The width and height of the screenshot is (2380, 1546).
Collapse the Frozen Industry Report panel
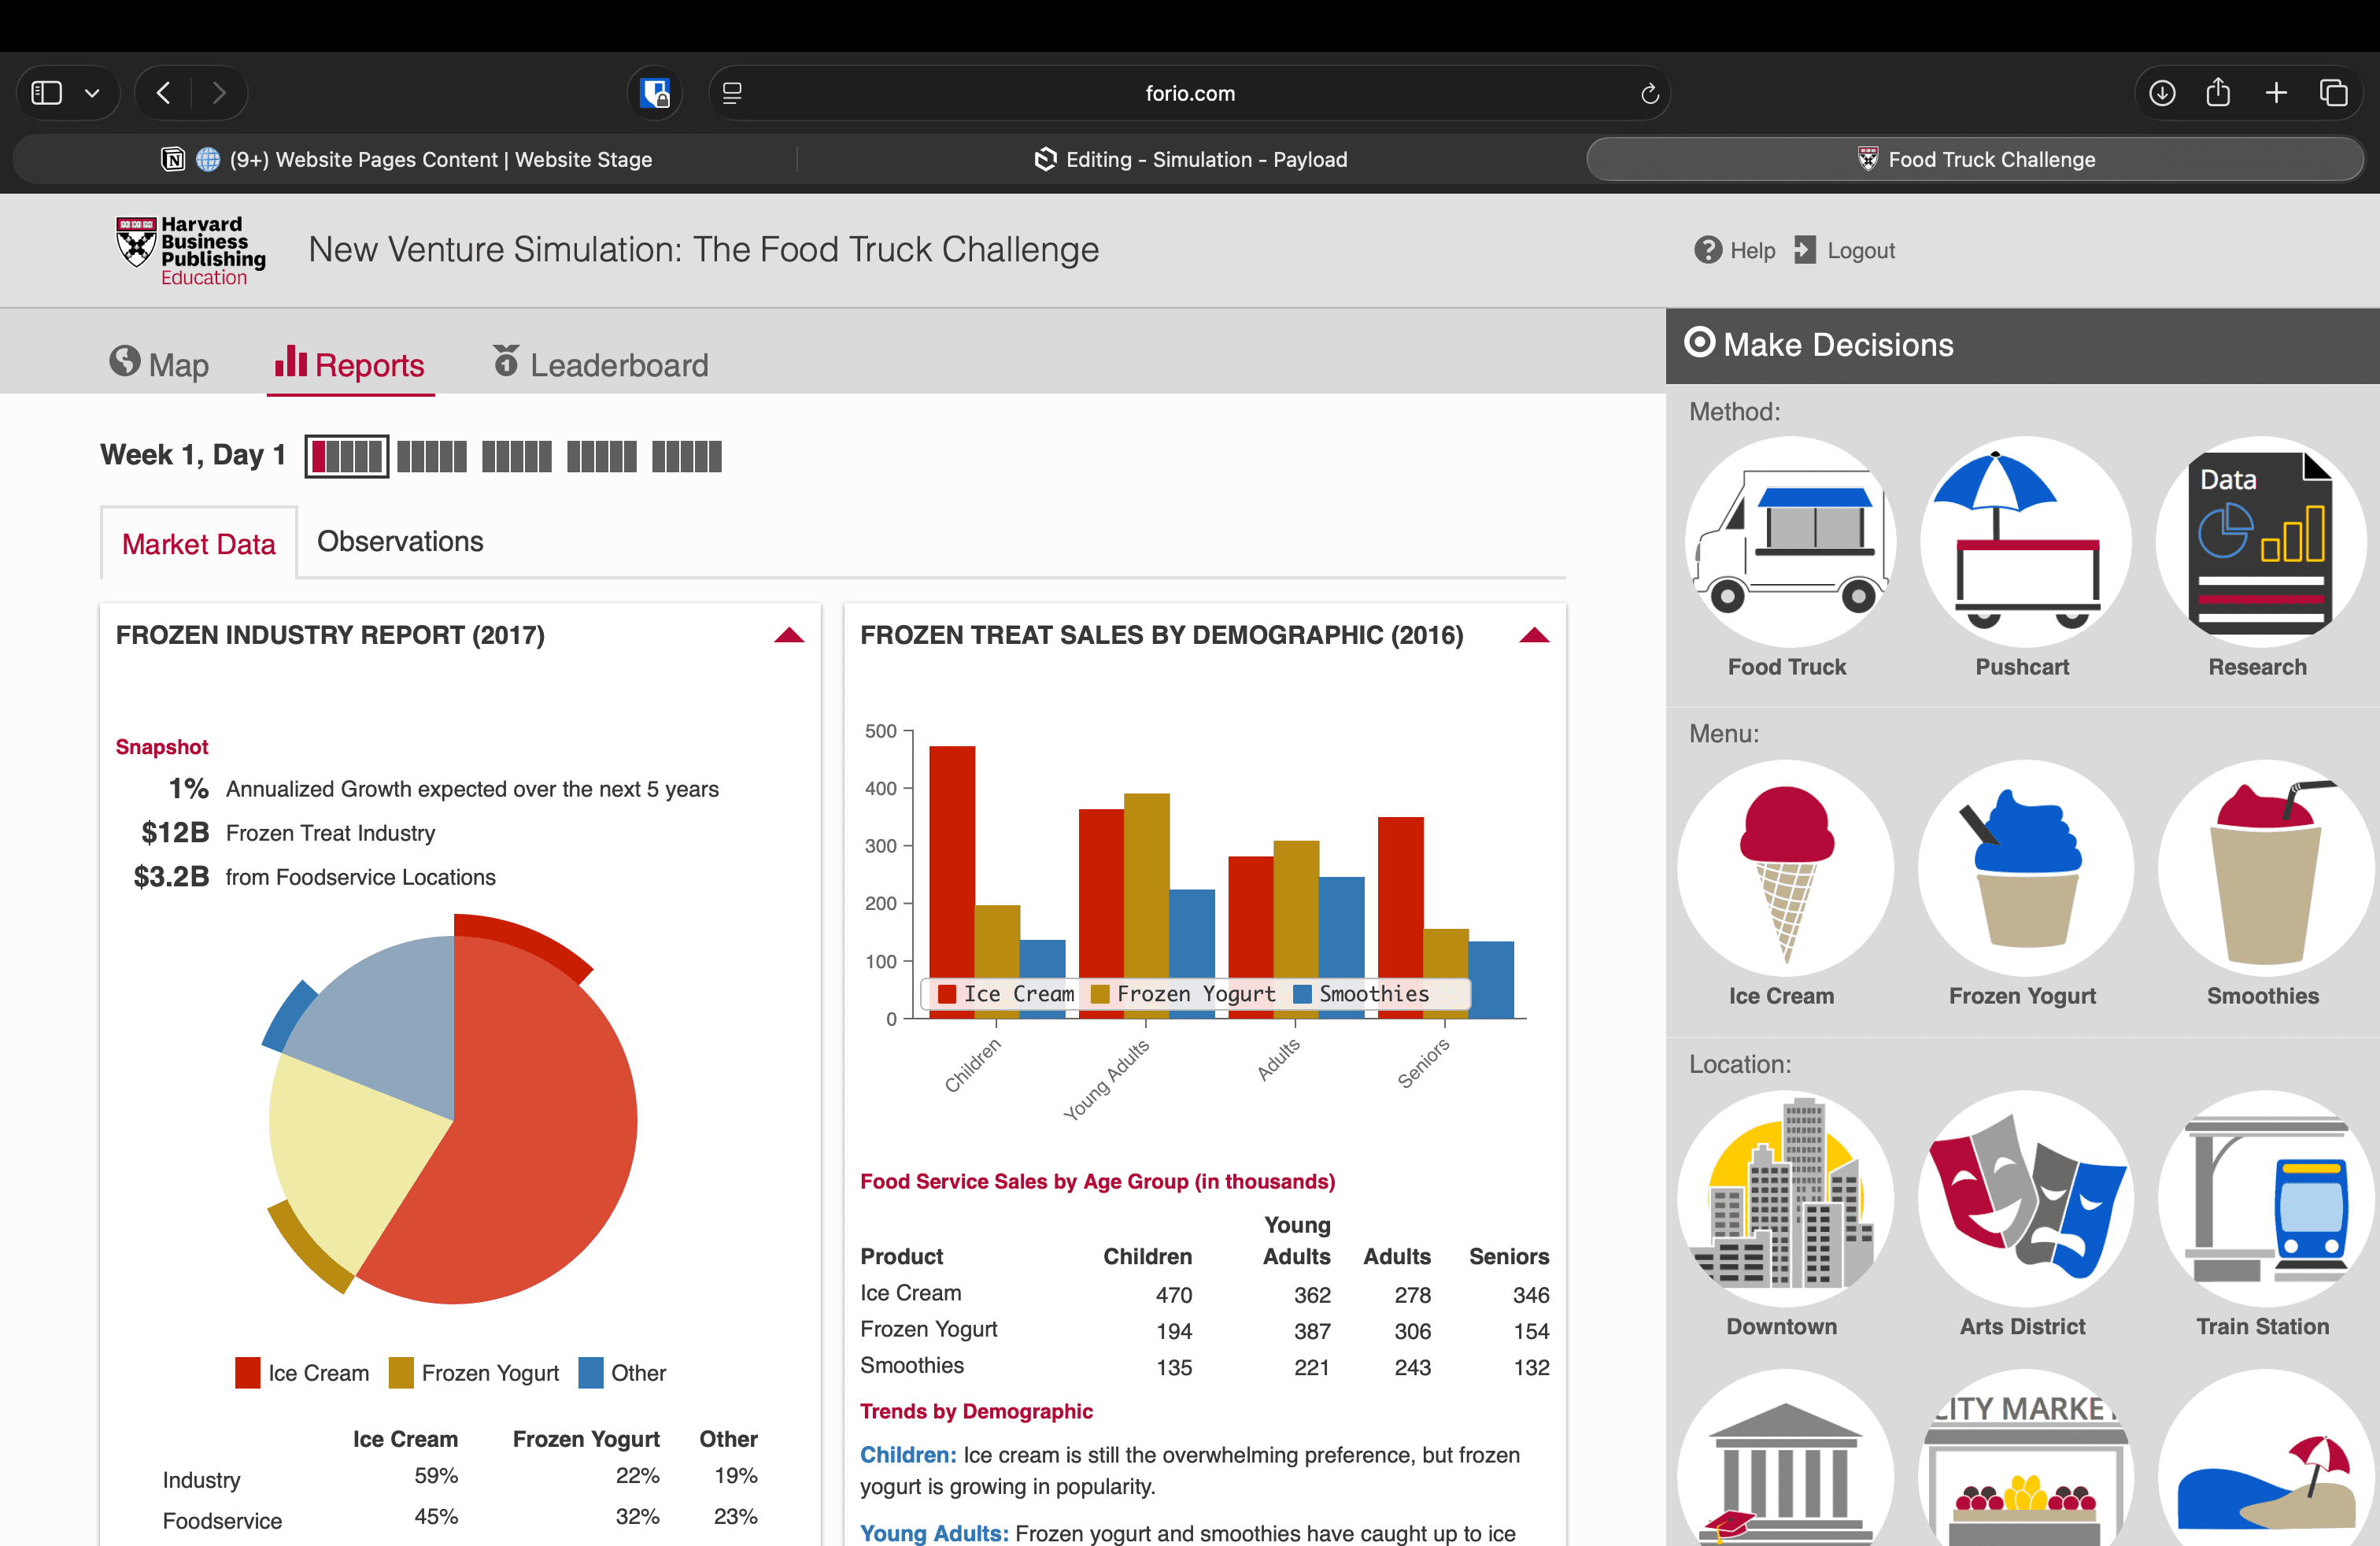(x=789, y=636)
